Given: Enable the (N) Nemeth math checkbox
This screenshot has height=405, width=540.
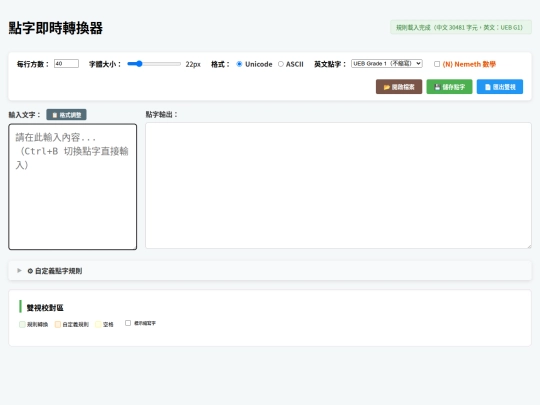Looking at the screenshot, I should [x=437, y=64].
